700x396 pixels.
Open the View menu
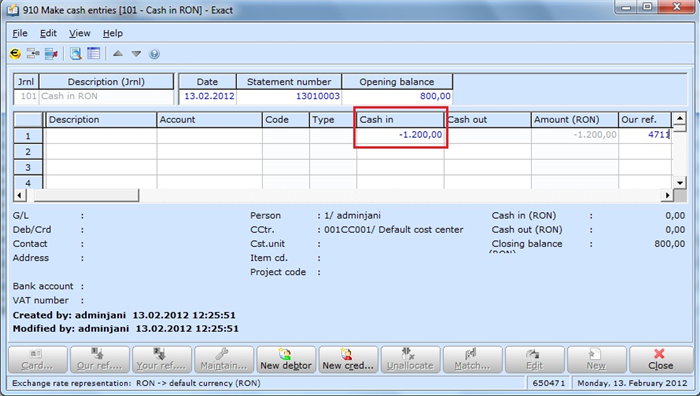79,33
